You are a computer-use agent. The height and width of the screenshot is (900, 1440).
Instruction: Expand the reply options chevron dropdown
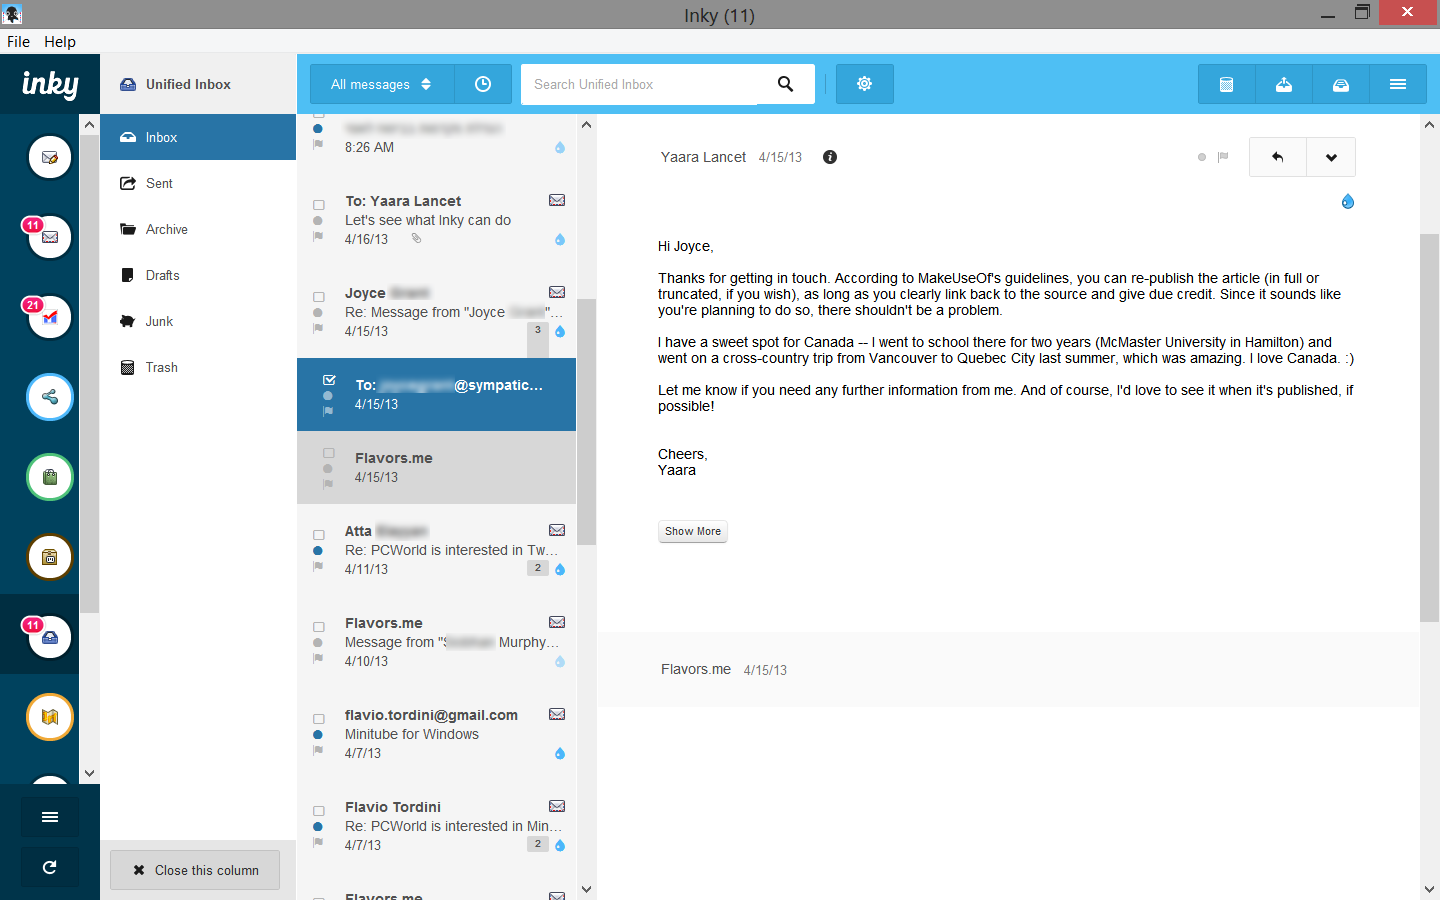[1331, 157]
